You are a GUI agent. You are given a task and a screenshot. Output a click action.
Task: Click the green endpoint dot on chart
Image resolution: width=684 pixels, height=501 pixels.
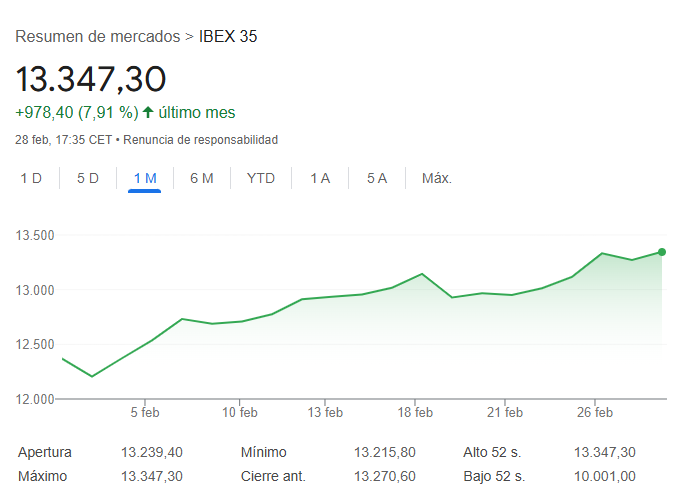click(x=662, y=252)
